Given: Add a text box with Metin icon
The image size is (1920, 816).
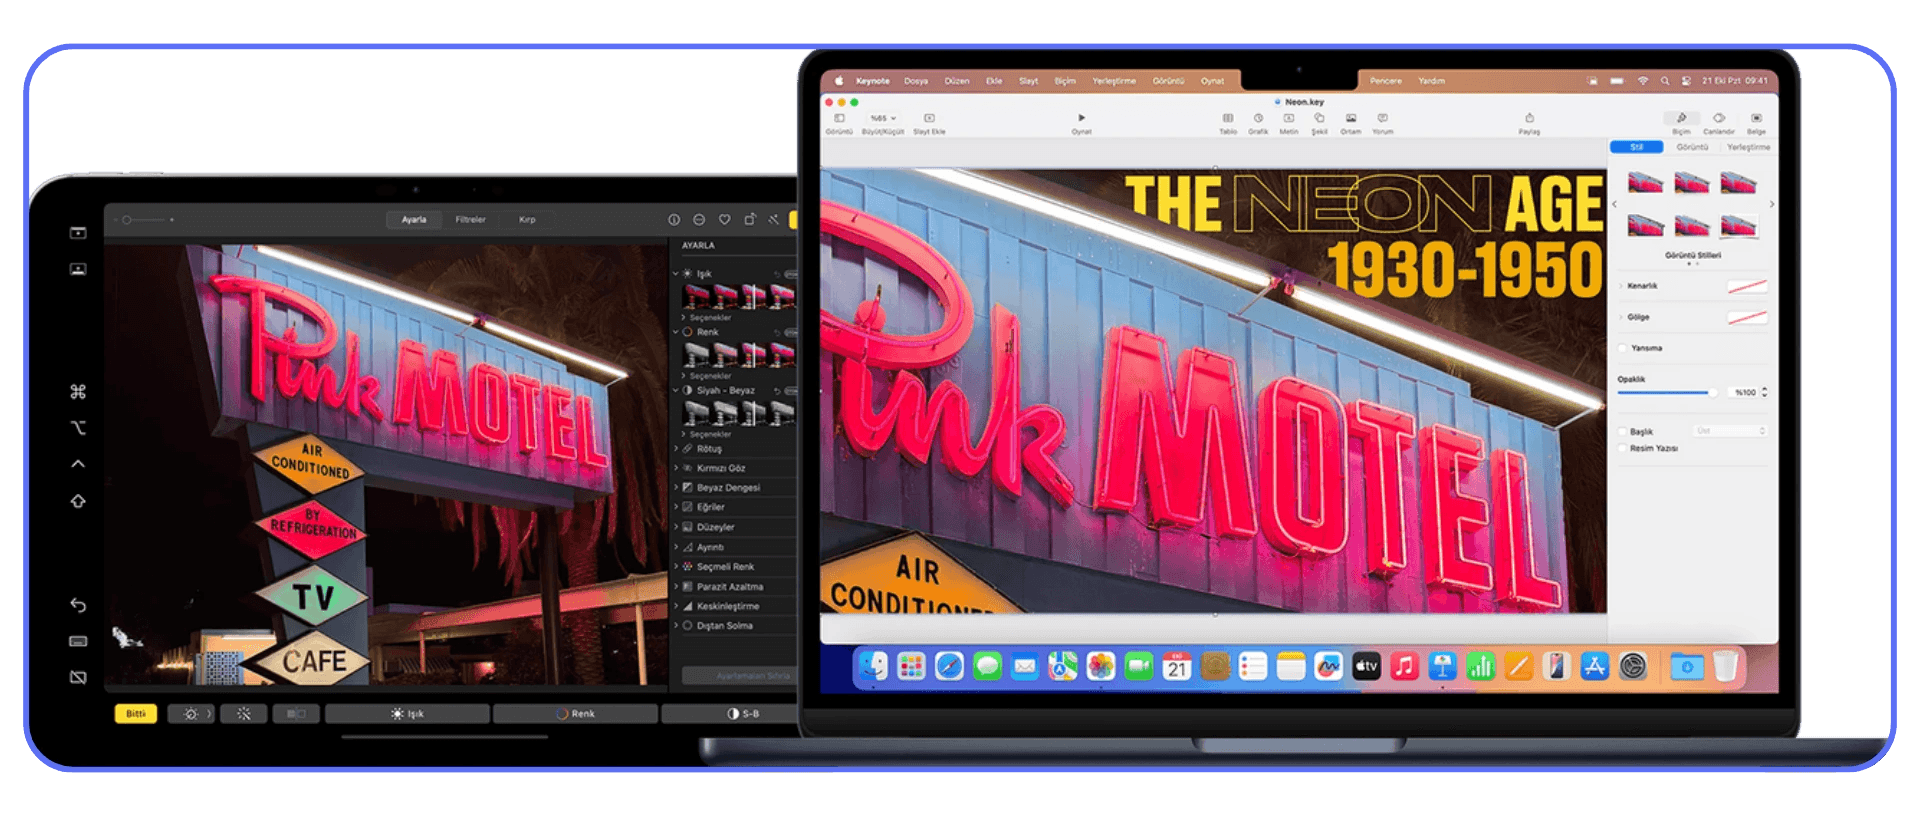Looking at the screenshot, I should coord(1289,118).
